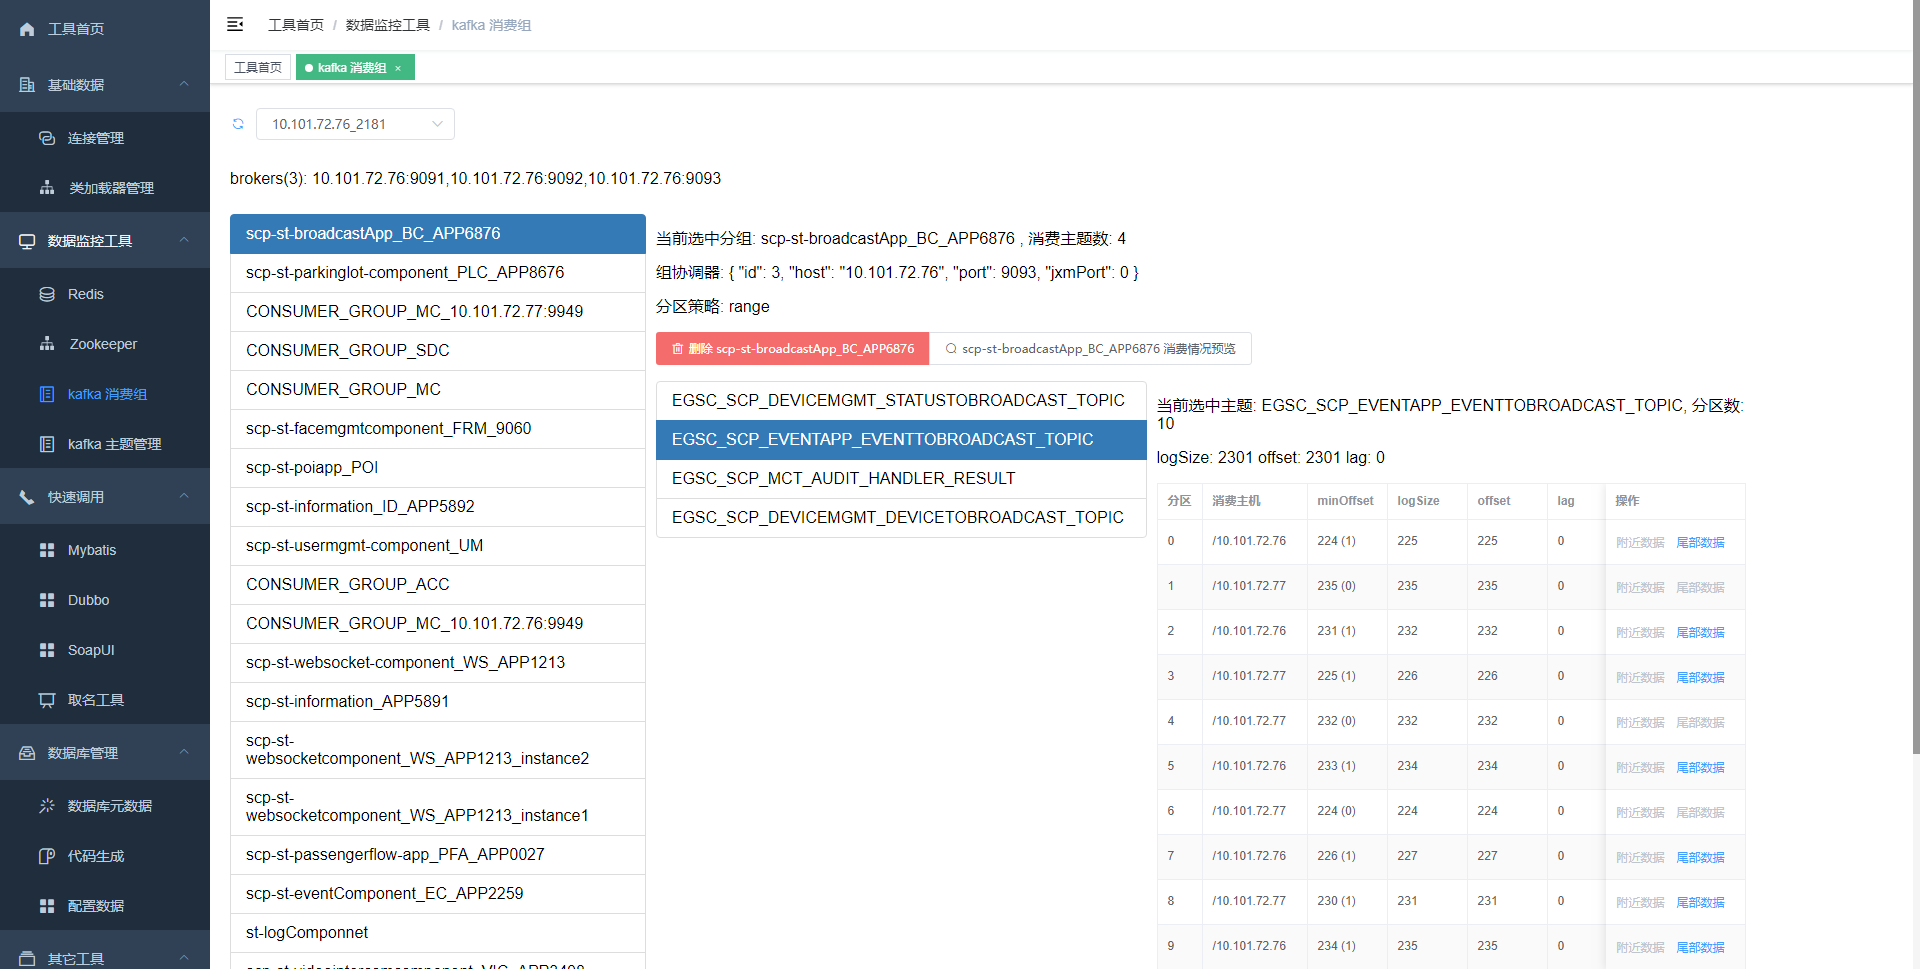The height and width of the screenshot is (969, 1920).
Task: Click the kafka 消费组 list icon
Action: 47,394
